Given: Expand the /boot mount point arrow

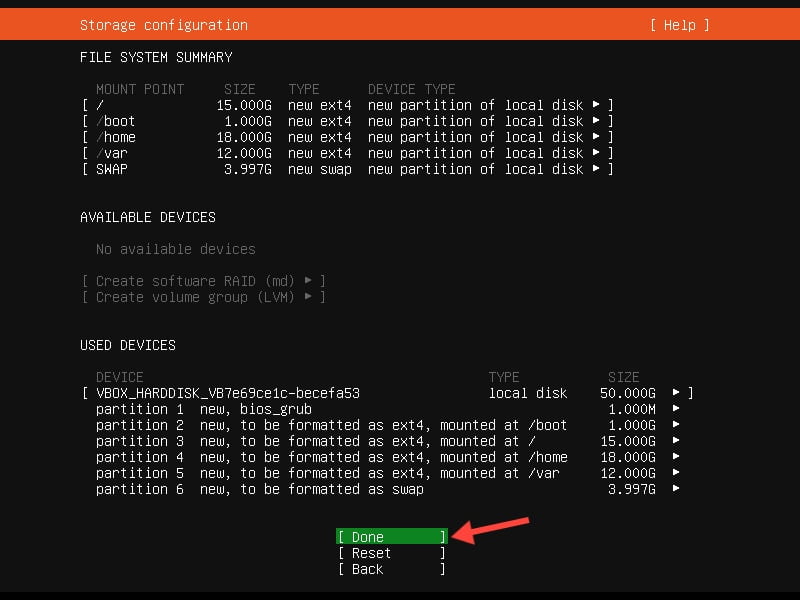Looking at the screenshot, I should 596,121.
